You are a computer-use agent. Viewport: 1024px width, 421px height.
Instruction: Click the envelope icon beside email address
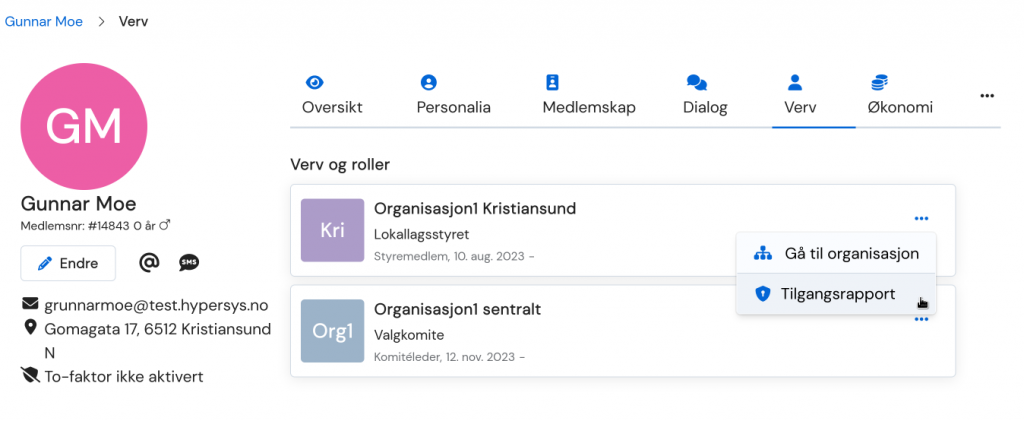click(x=30, y=304)
